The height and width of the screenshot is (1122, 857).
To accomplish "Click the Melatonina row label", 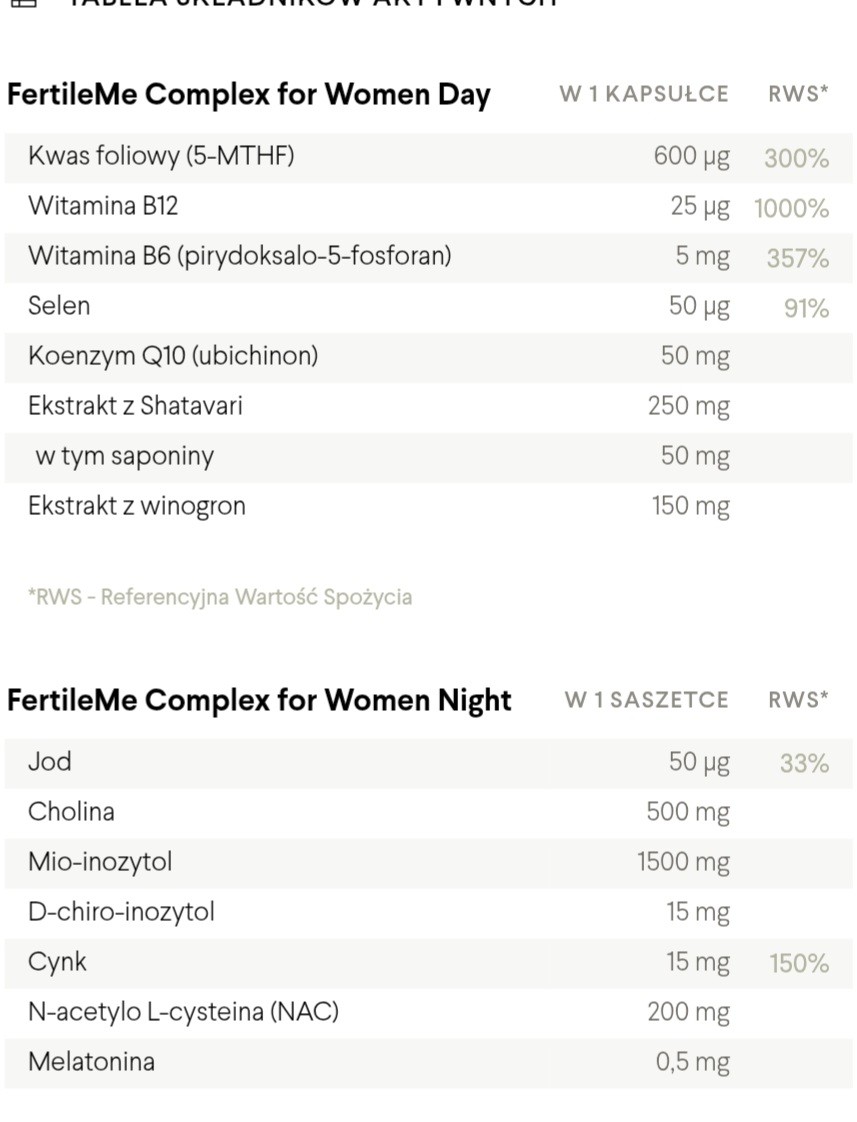I will [x=91, y=1062].
